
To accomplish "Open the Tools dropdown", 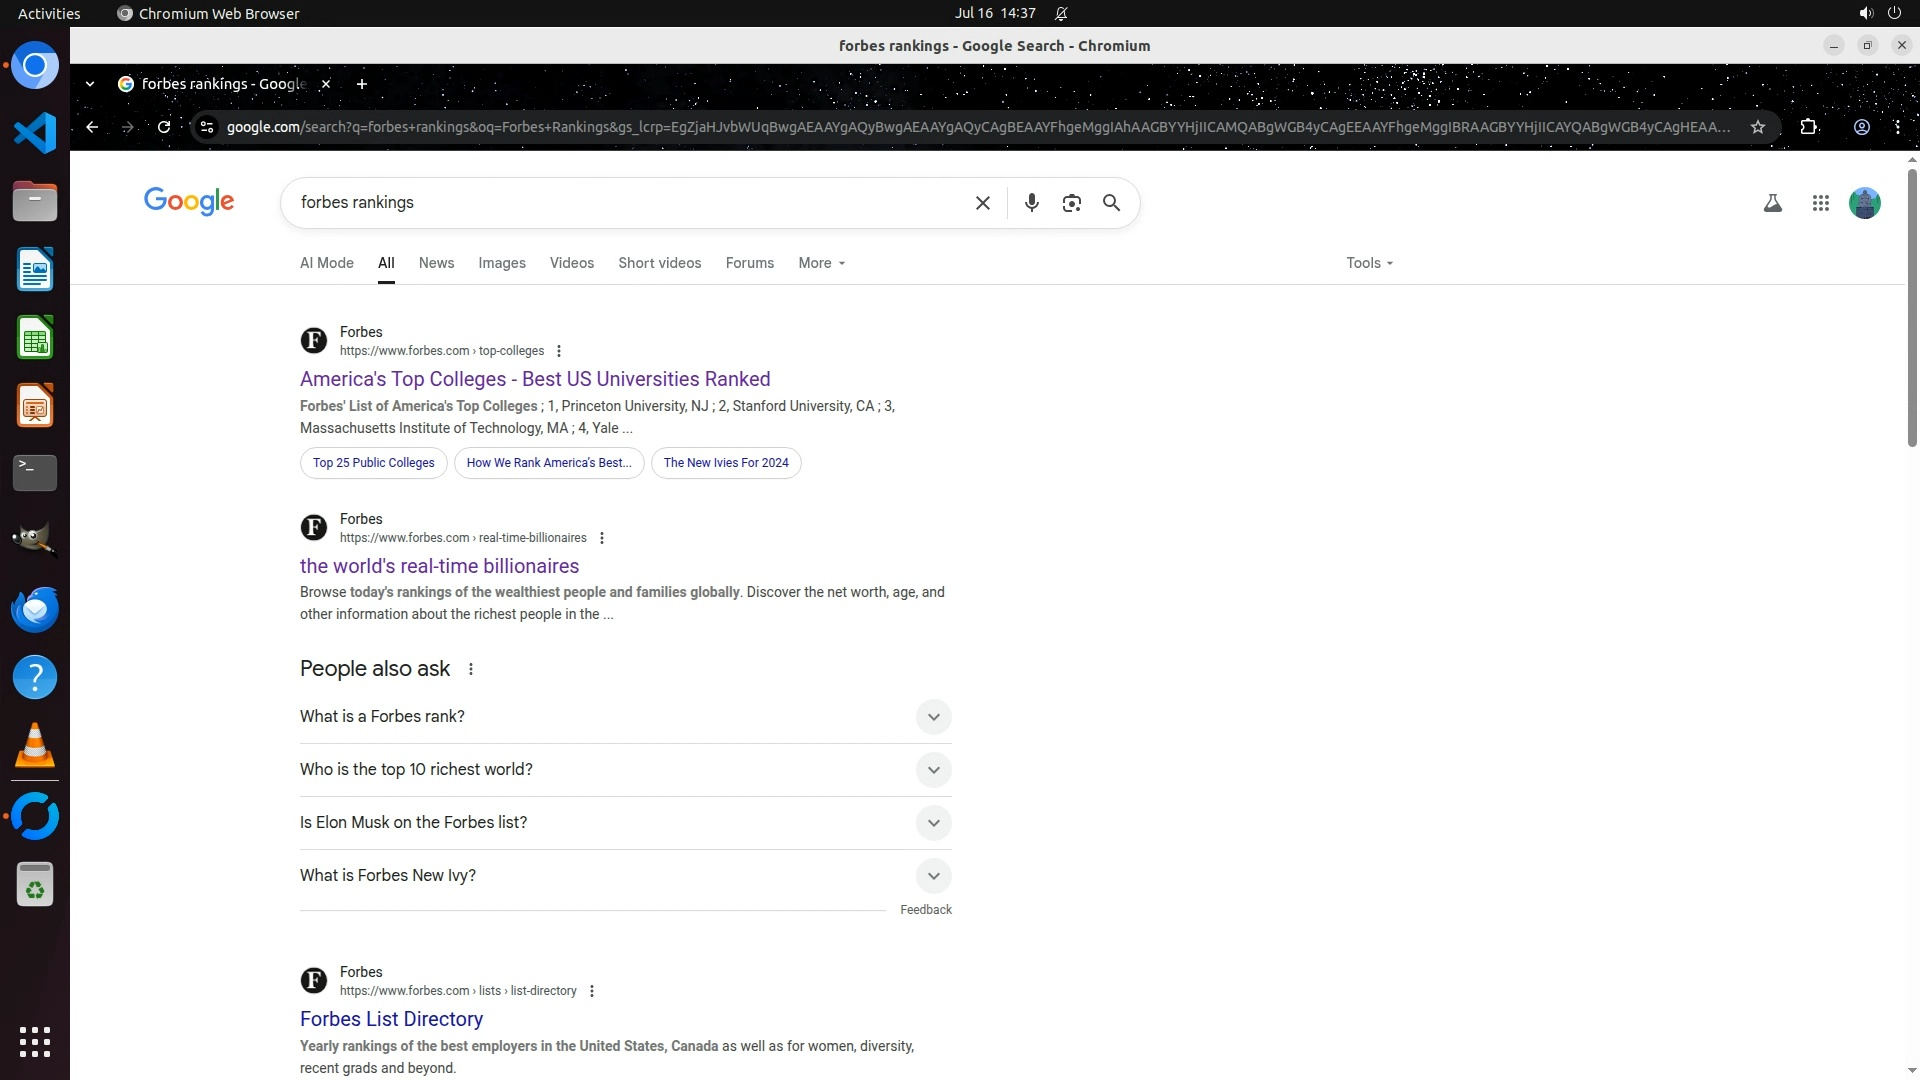I will (x=1368, y=263).
